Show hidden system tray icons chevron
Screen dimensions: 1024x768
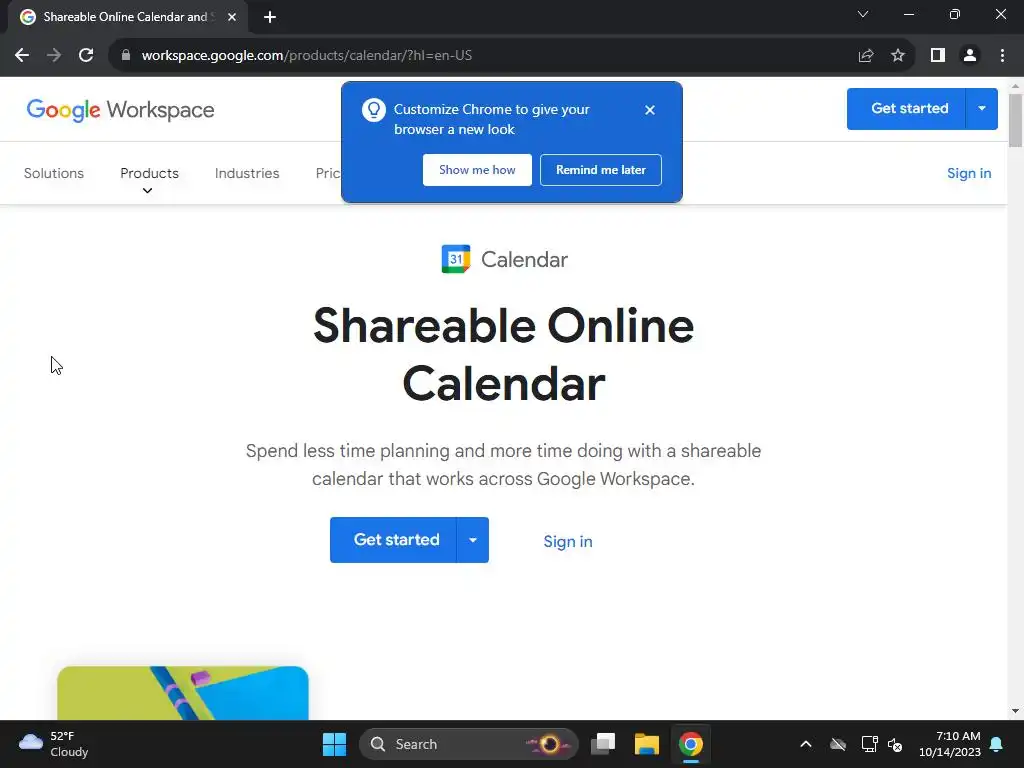tap(806, 744)
